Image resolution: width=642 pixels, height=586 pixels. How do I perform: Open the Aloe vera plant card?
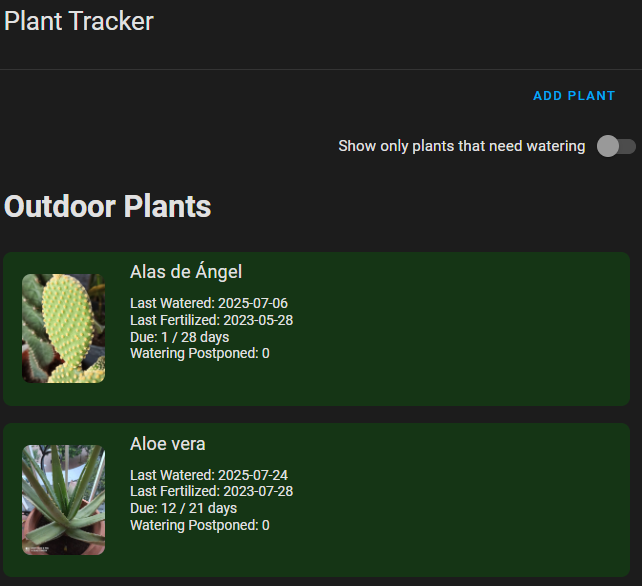[450, 500]
